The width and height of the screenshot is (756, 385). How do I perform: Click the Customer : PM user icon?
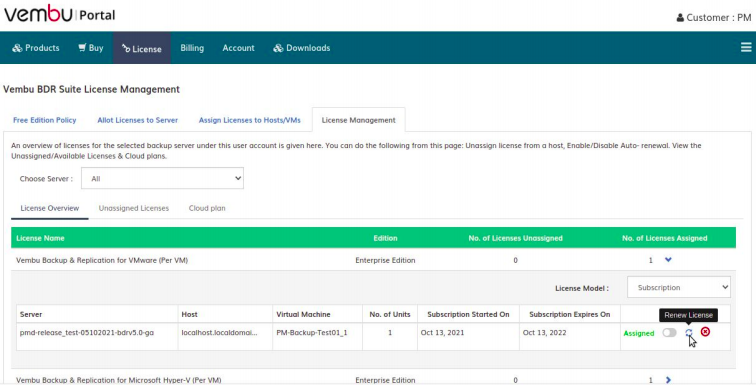680,18
